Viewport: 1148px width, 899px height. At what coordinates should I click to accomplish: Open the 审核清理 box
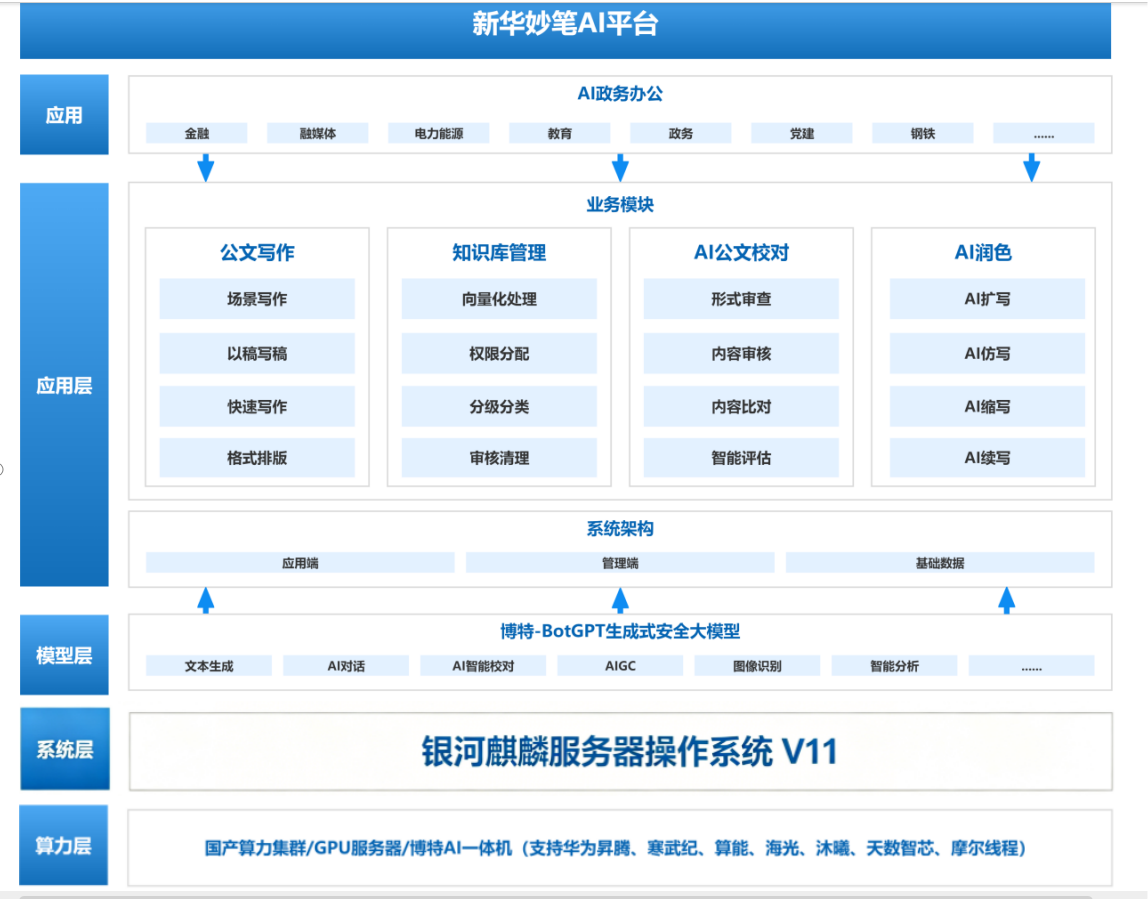tap(499, 458)
